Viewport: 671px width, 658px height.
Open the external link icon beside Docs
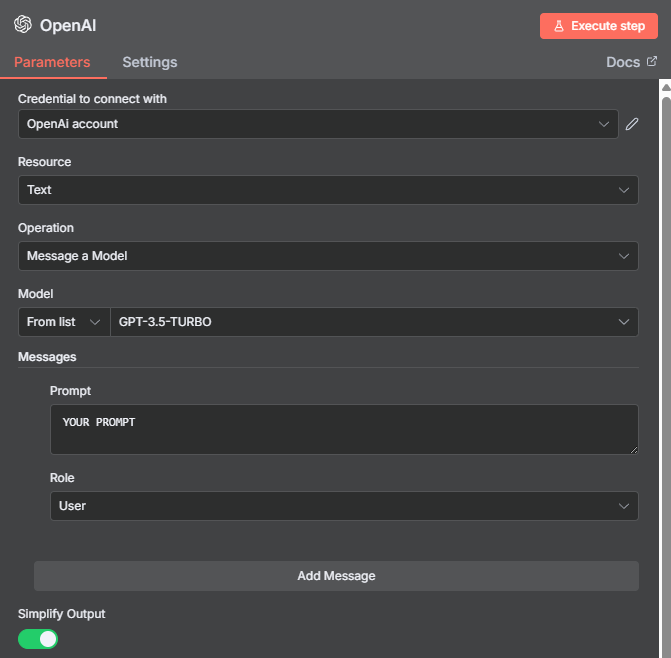coord(652,62)
